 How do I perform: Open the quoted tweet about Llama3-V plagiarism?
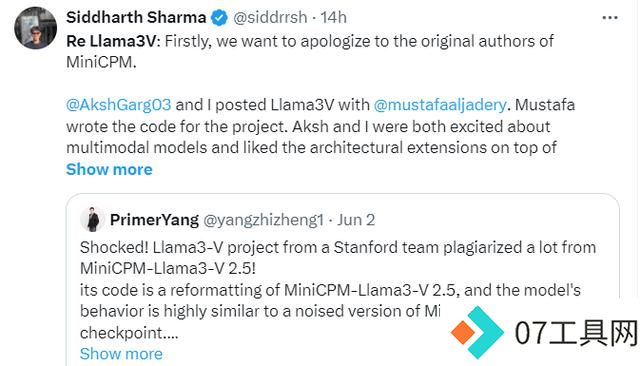click(343, 279)
